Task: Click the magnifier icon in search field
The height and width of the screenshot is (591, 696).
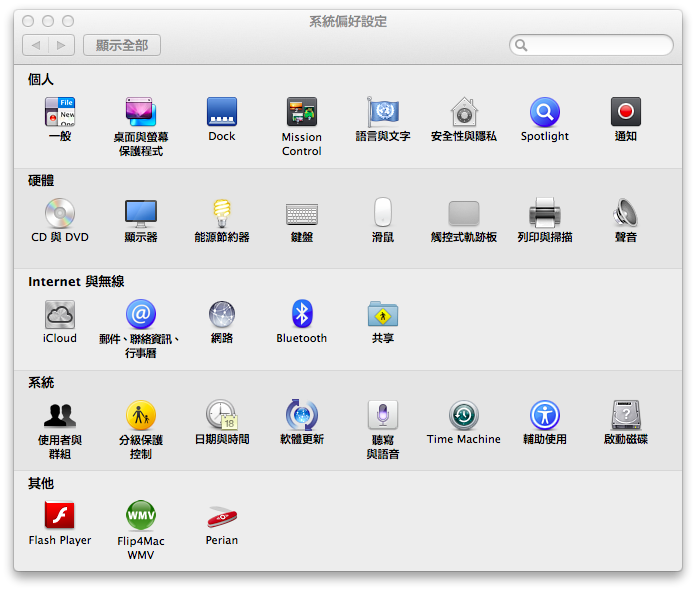Action: click(x=521, y=45)
